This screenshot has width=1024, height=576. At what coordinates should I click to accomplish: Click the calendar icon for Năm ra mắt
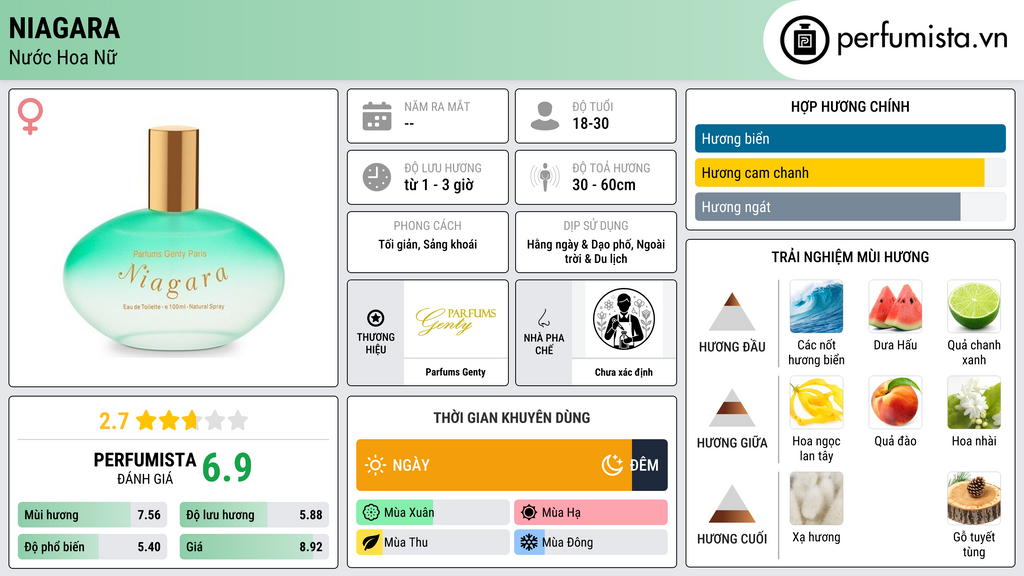[x=377, y=116]
